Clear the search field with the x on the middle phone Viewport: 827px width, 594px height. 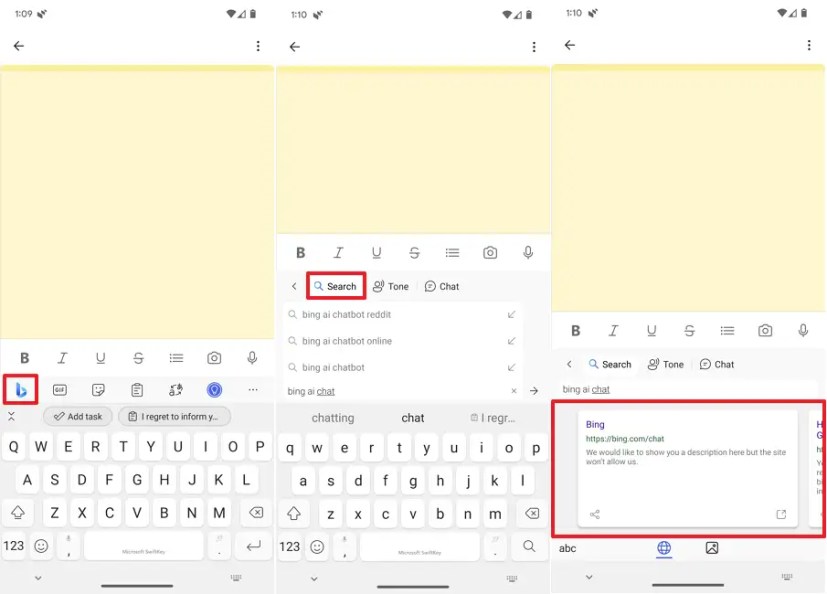pyautogui.click(x=514, y=391)
